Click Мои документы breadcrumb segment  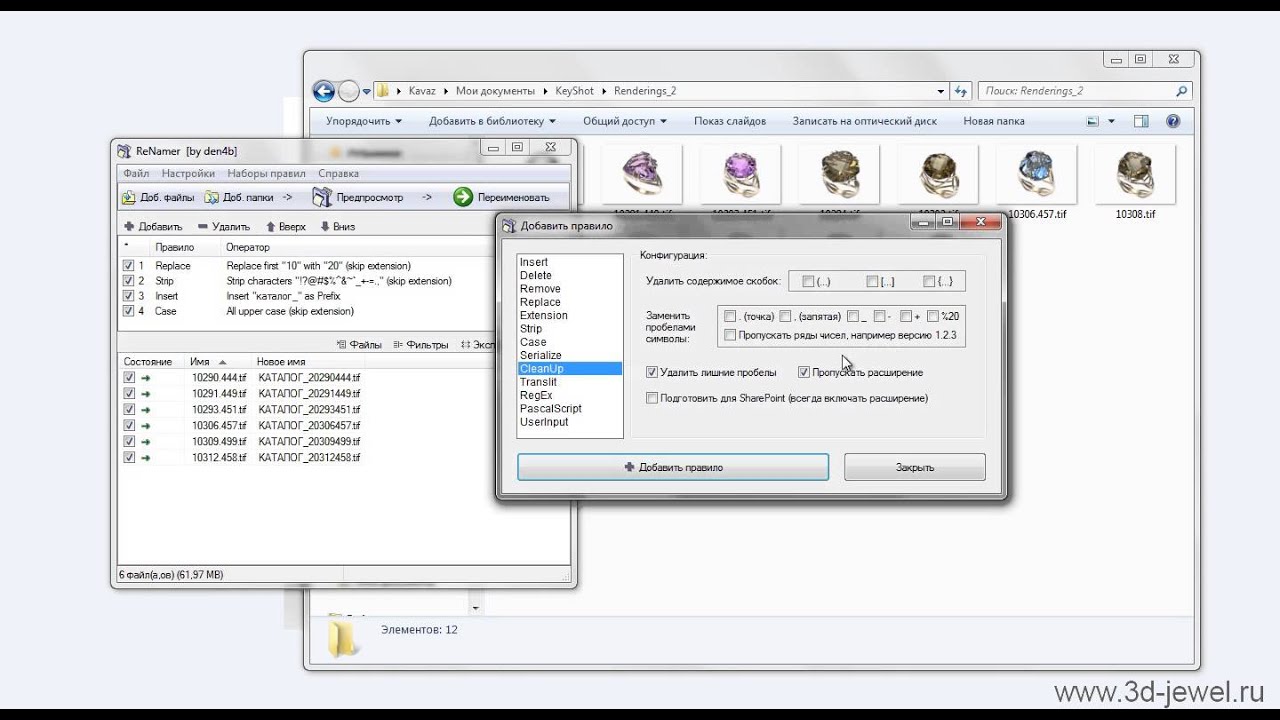495,91
